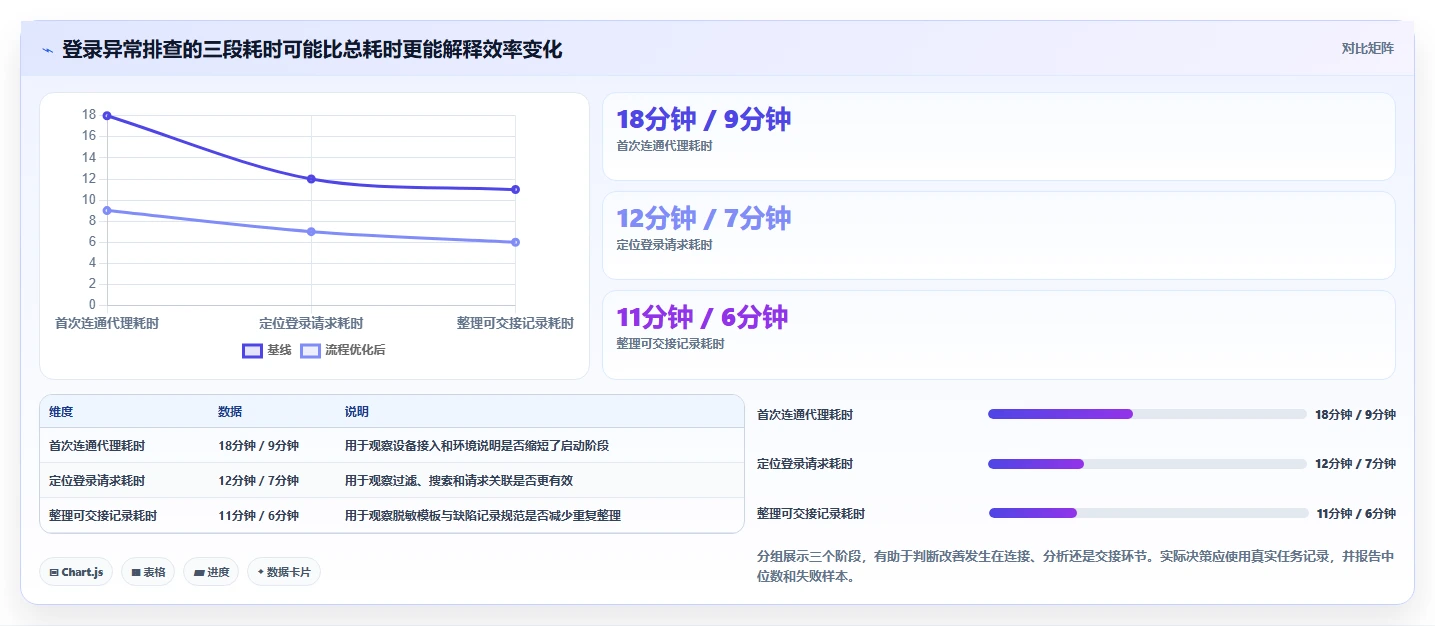Viewport: 1435px width, 626px height.
Task: Click the 首次连通代理耗时 progress row label
Action: tap(805, 415)
